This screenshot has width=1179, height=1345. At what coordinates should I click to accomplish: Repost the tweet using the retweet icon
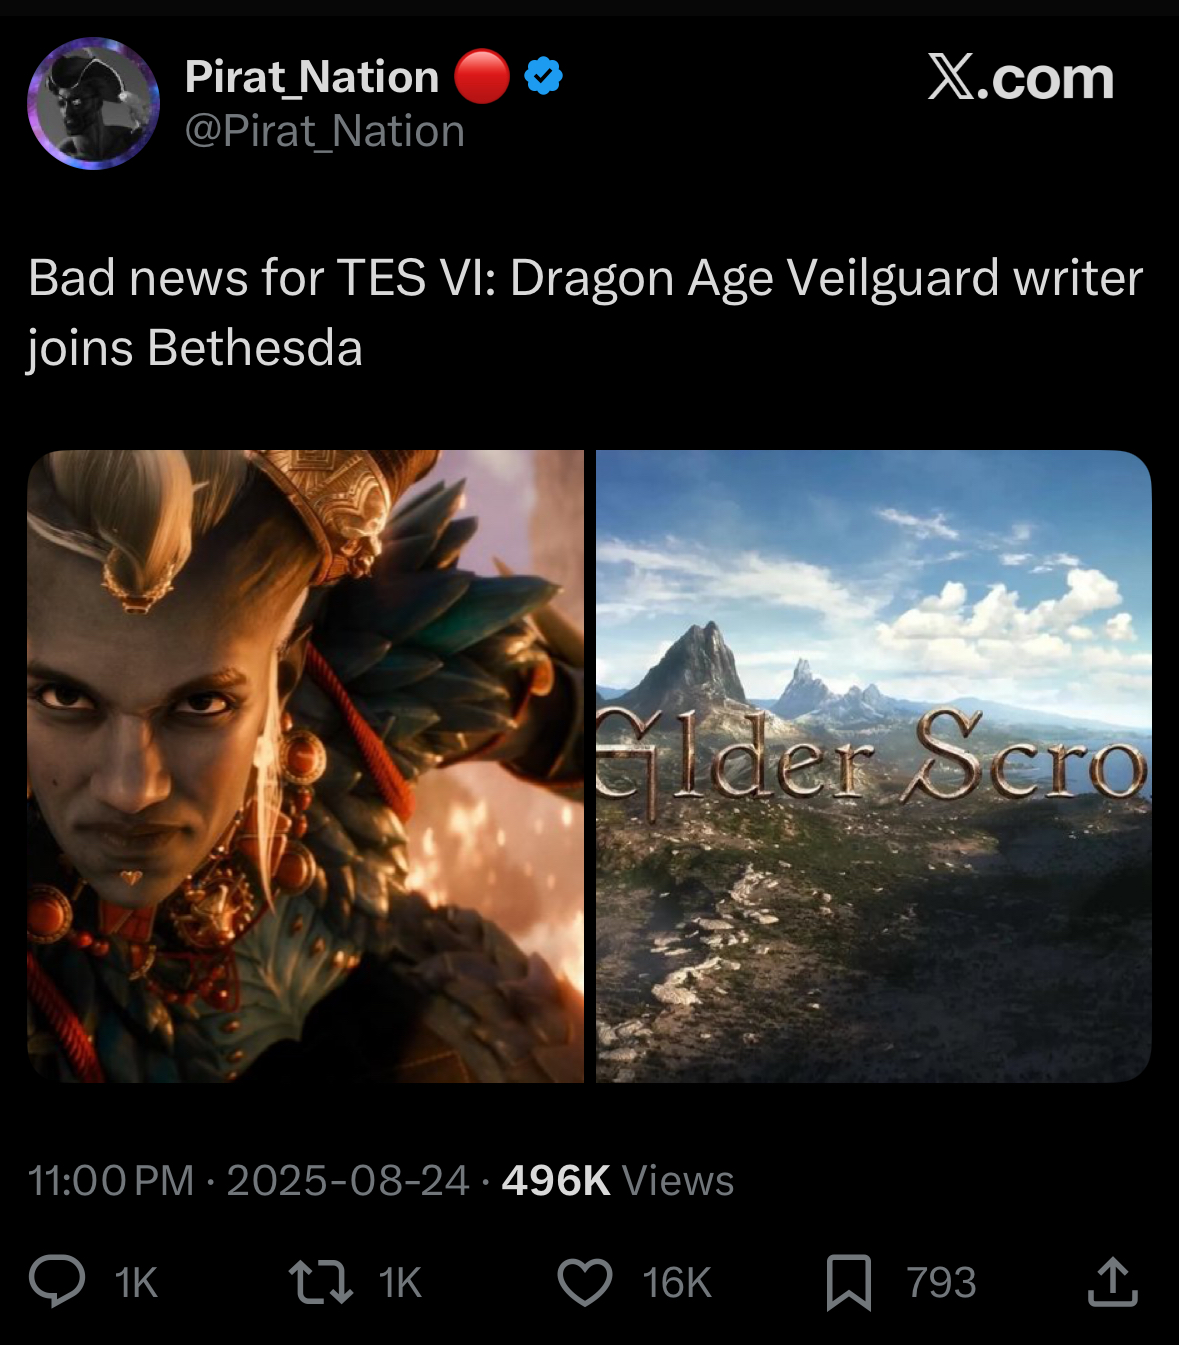[320, 1282]
